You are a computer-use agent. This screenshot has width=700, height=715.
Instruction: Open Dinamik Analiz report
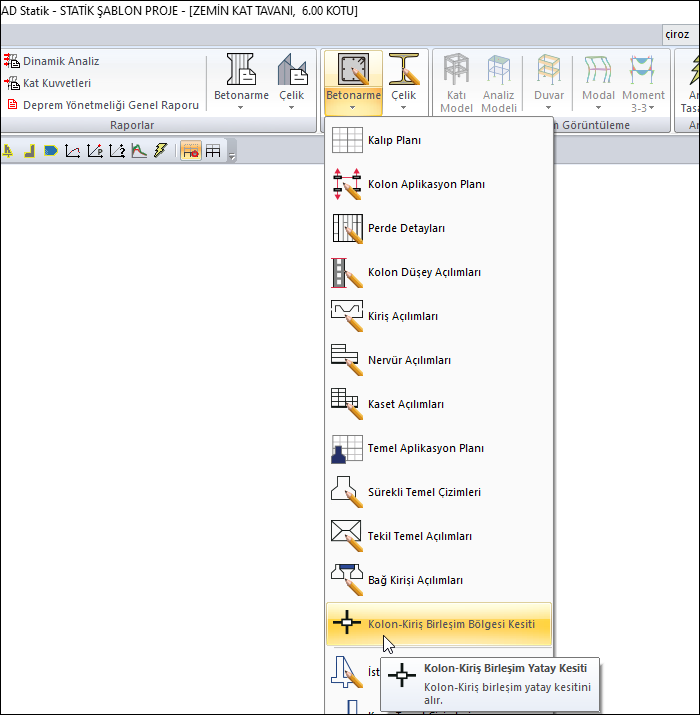(x=52, y=61)
